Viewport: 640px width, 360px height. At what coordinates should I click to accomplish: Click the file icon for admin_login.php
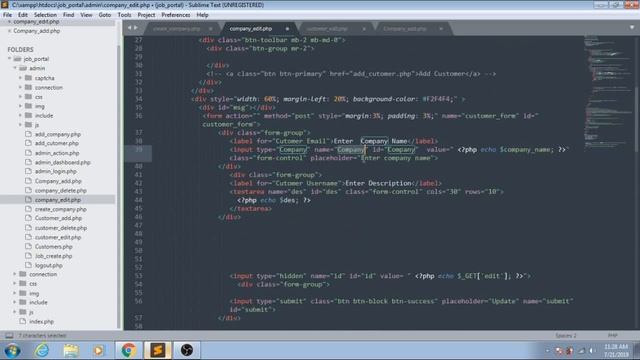(x=28, y=171)
